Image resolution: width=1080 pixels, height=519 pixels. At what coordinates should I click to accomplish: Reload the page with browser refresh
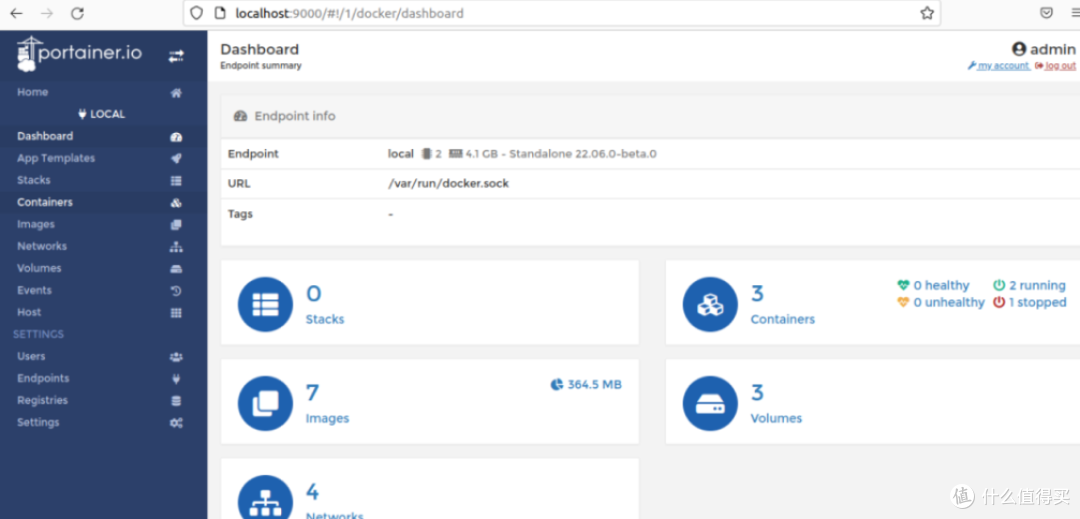point(77,14)
